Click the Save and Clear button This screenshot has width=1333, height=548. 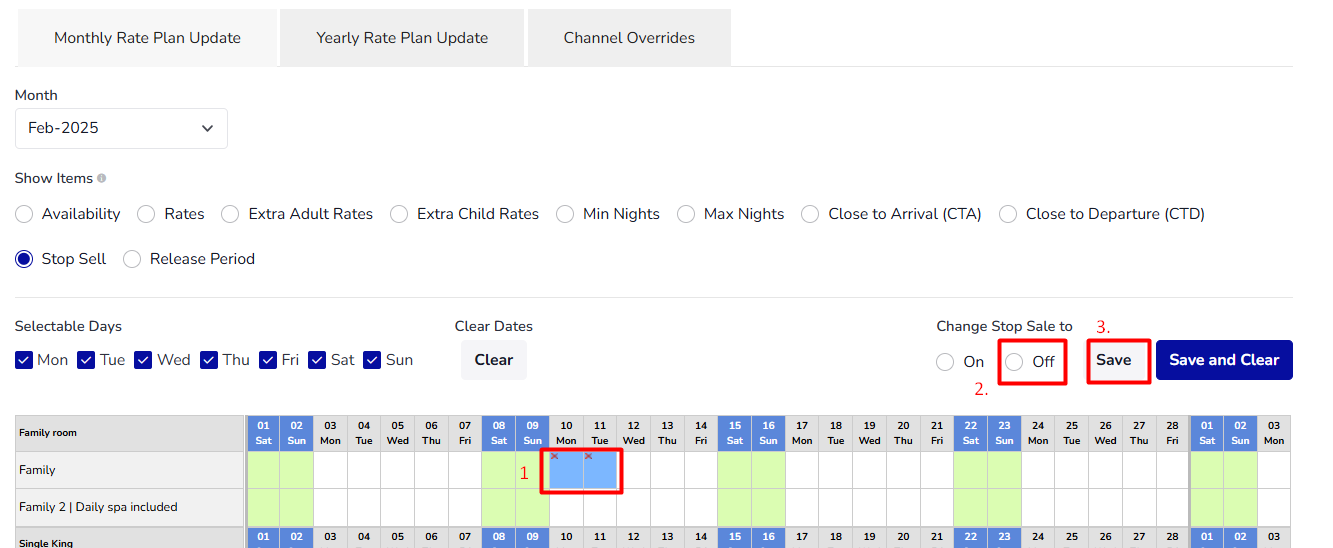[1224, 360]
